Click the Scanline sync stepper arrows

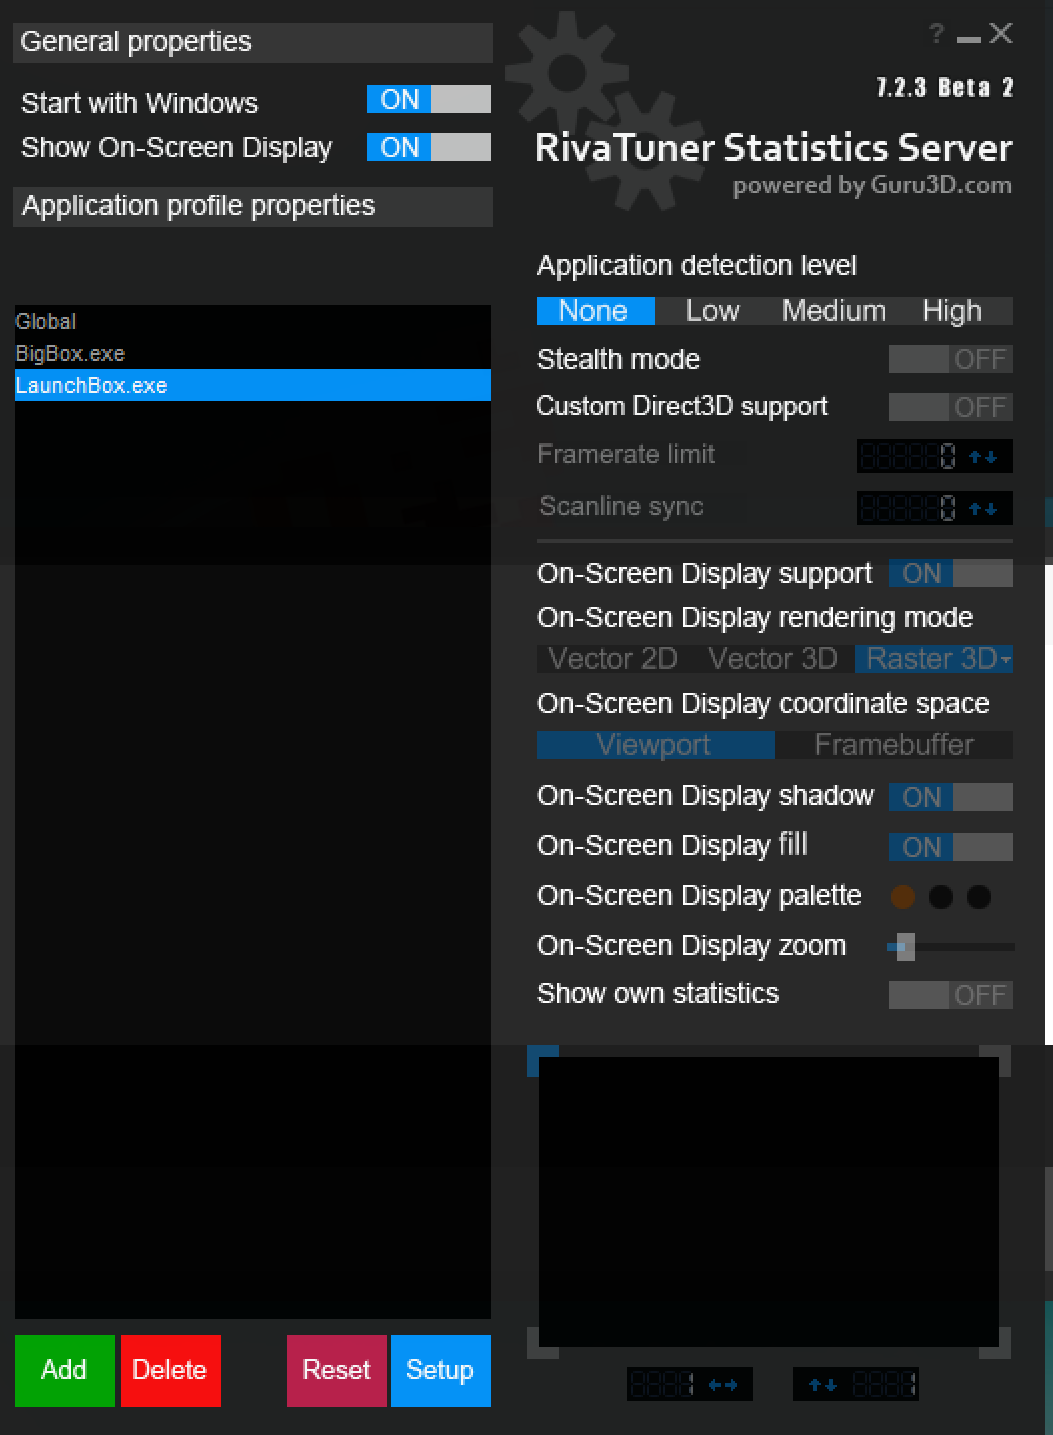tap(984, 509)
